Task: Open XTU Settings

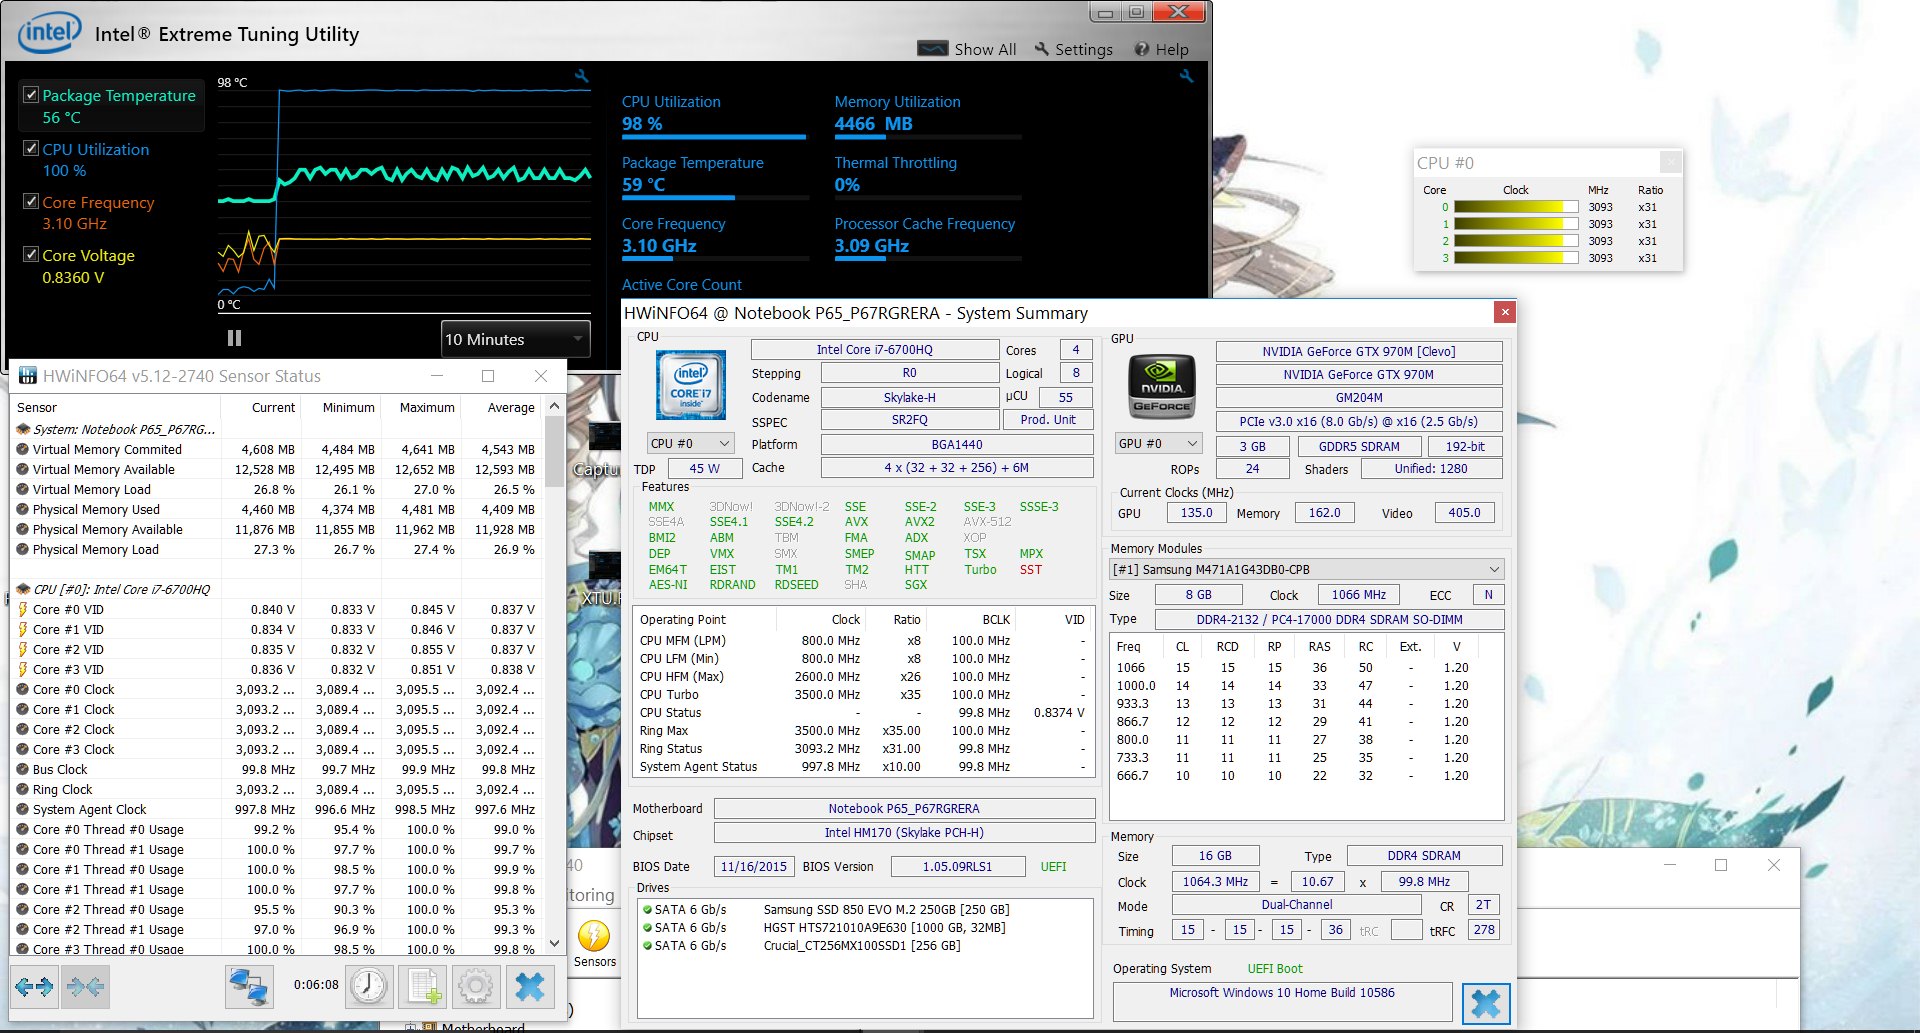Action: pyautogui.click(x=1073, y=49)
